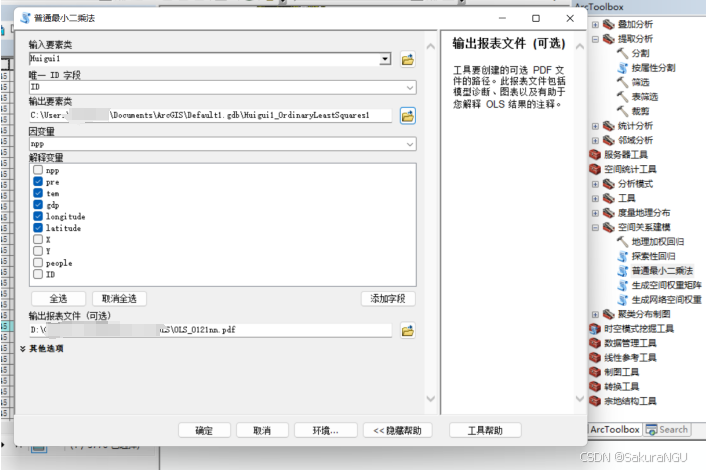Uncheck the tem explanatory variable
The width and height of the screenshot is (706, 470).
[x=38, y=193]
